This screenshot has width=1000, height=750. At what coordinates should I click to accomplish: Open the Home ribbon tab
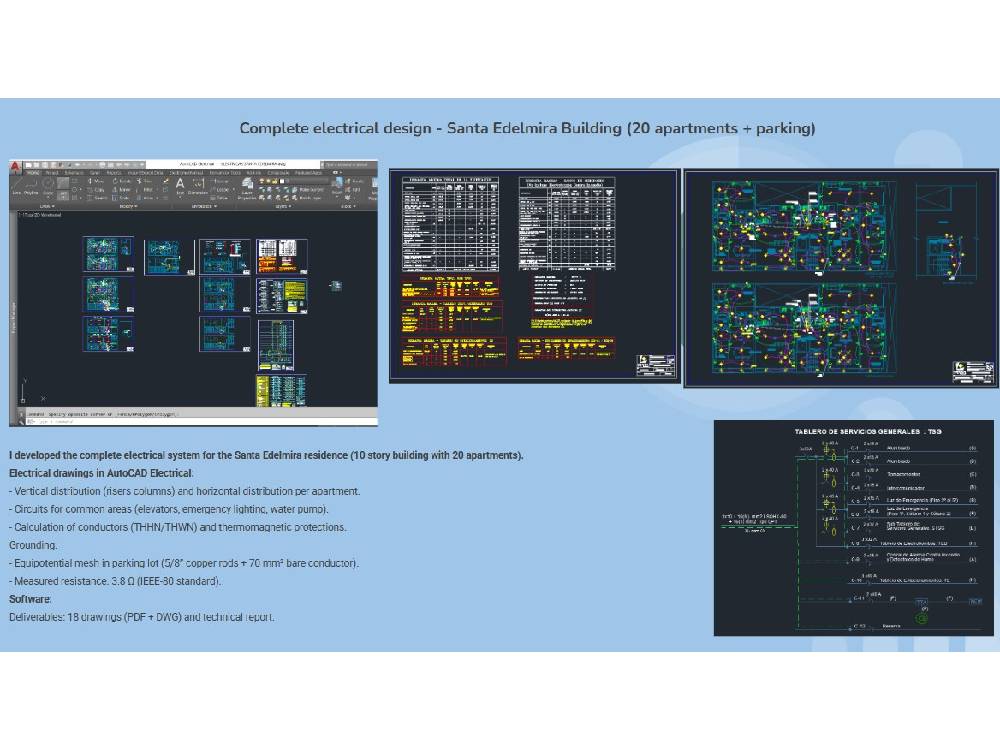pos(33,173)
